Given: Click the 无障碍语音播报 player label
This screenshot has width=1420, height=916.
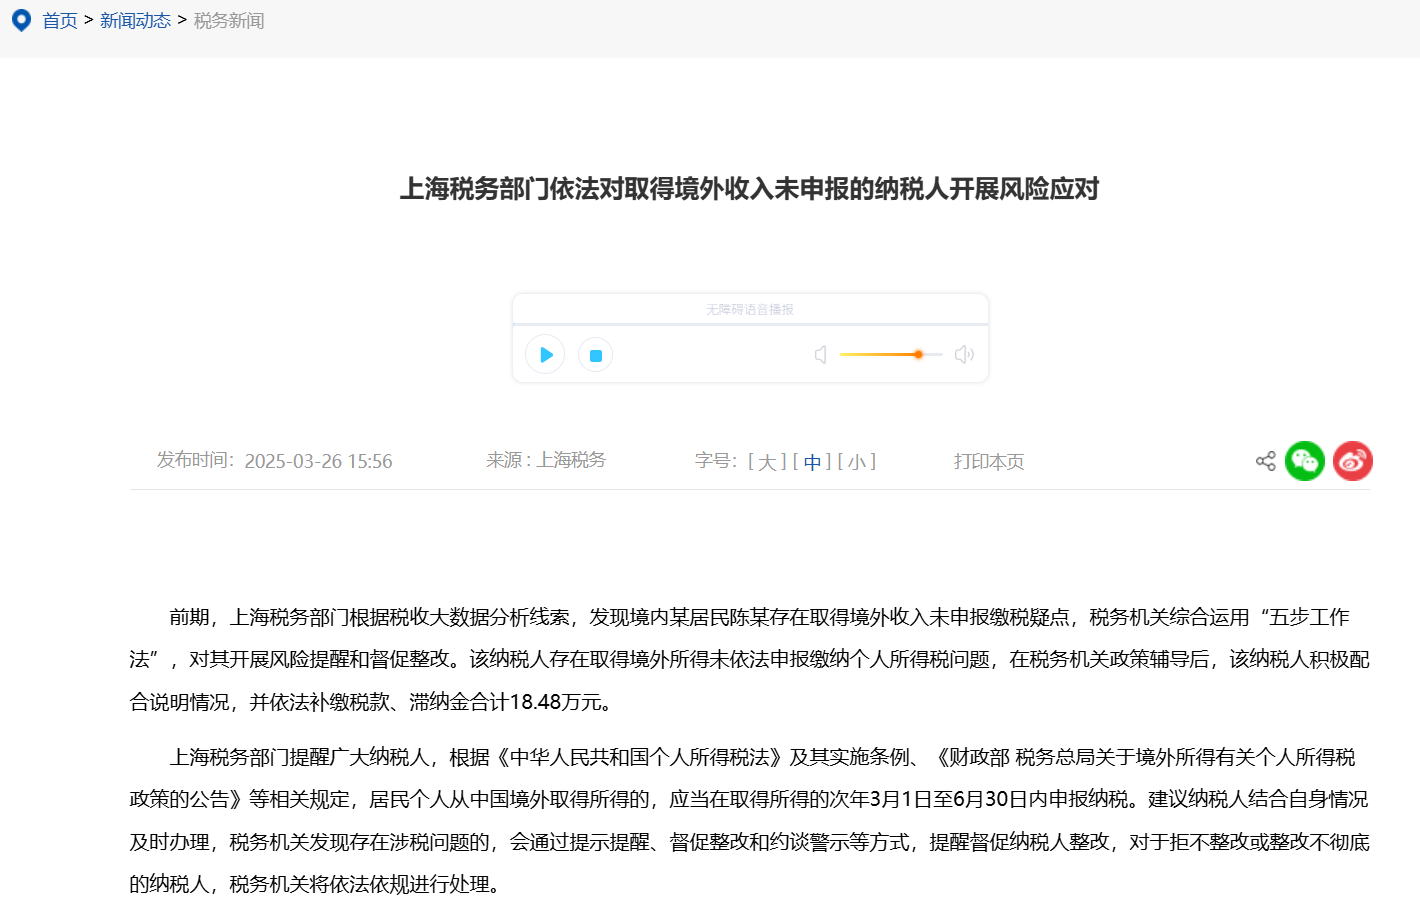Looking at the screenshot, I should [x=750, y=308].
